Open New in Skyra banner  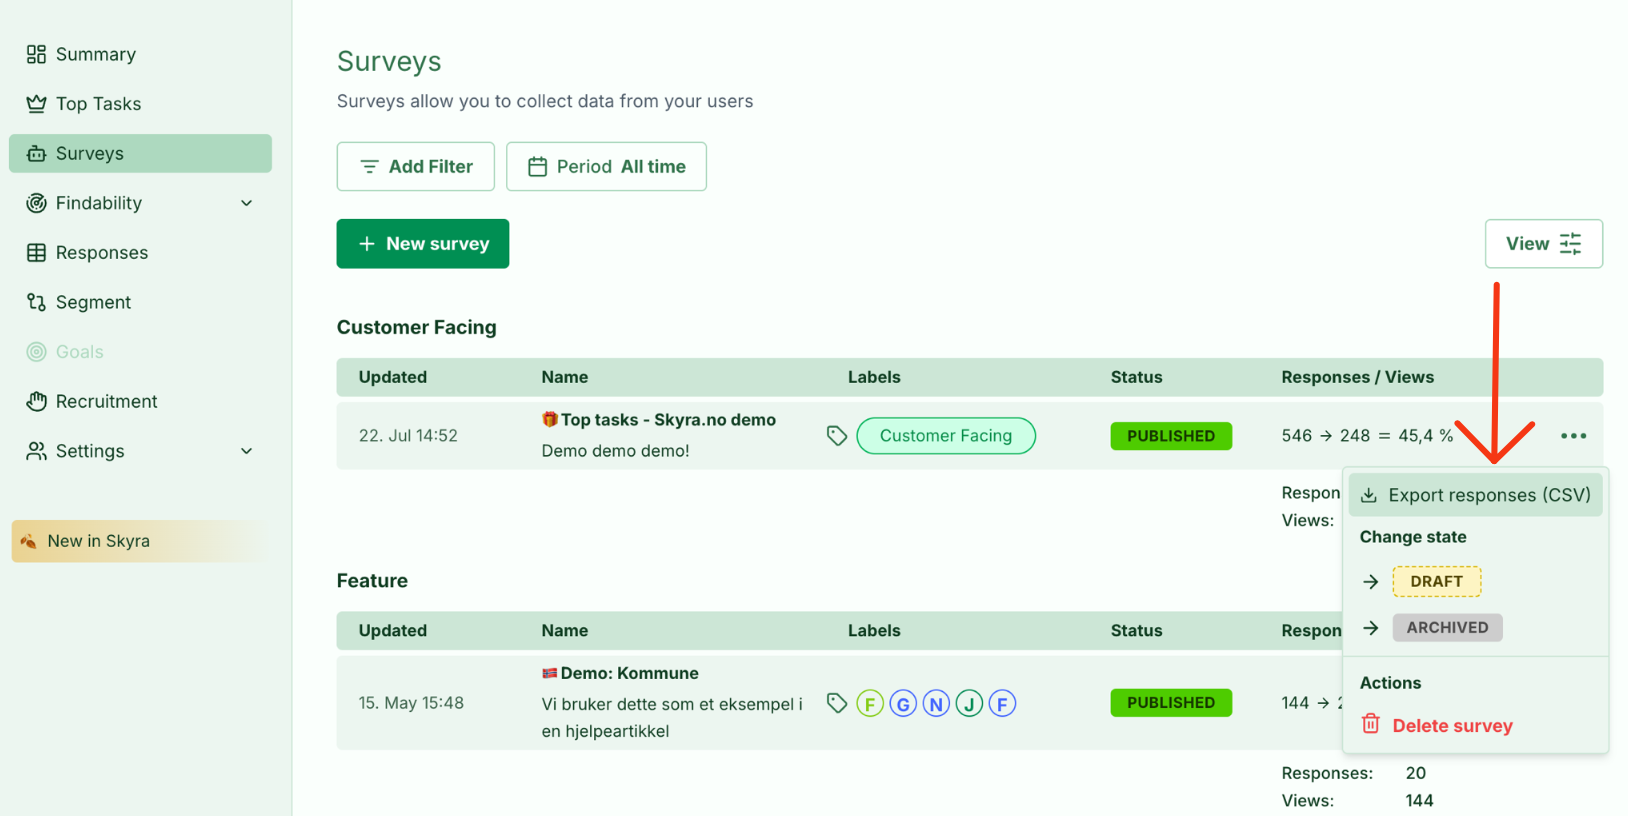[x=140, y=541]
